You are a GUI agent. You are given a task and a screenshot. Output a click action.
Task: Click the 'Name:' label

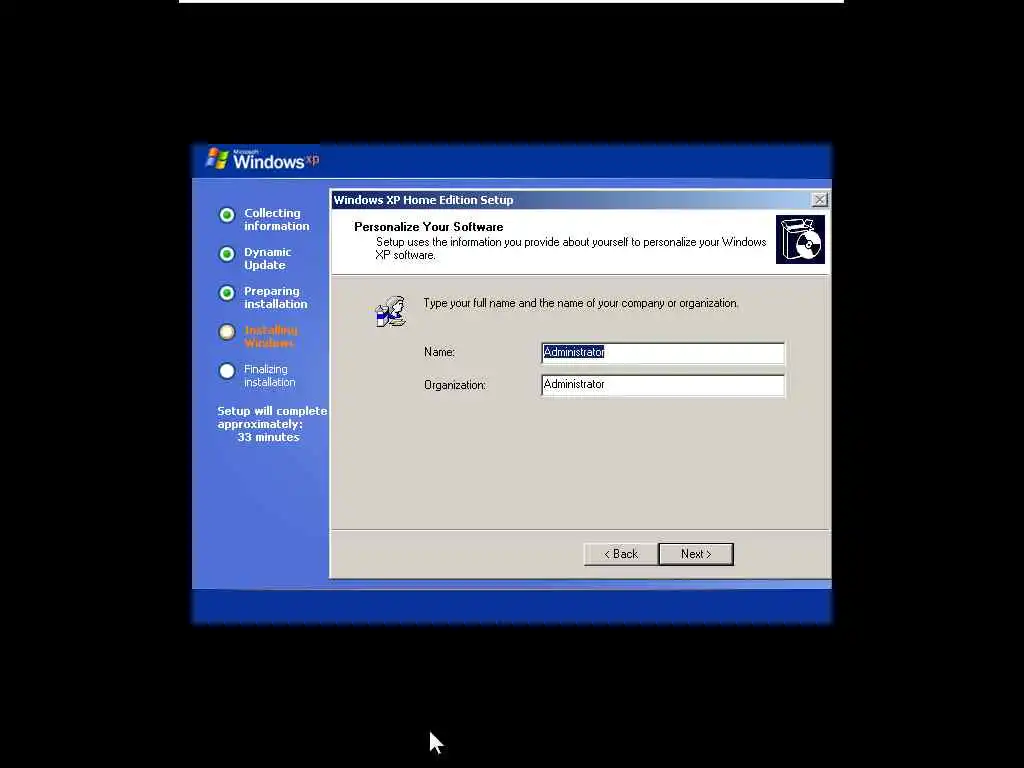(439, 352)
